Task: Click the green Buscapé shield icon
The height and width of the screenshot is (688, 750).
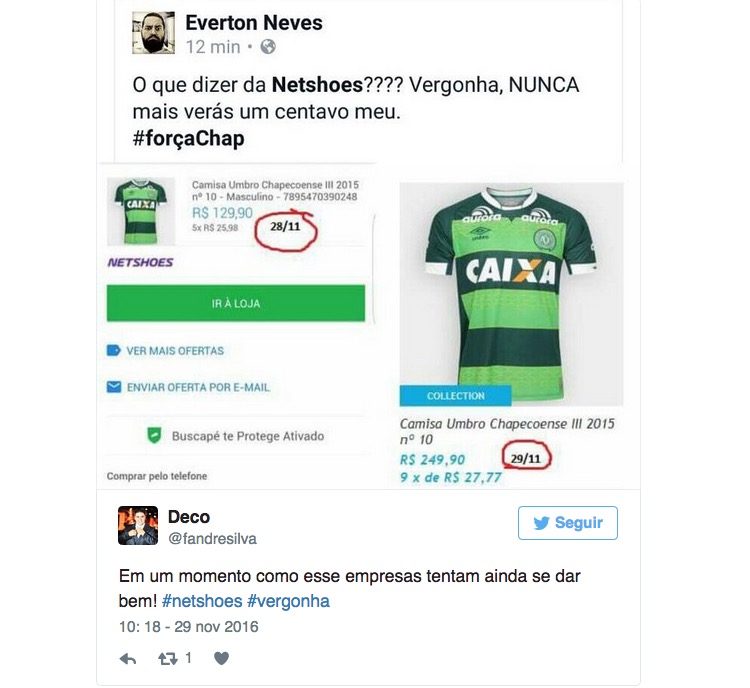Action: [x=154, y=435]
